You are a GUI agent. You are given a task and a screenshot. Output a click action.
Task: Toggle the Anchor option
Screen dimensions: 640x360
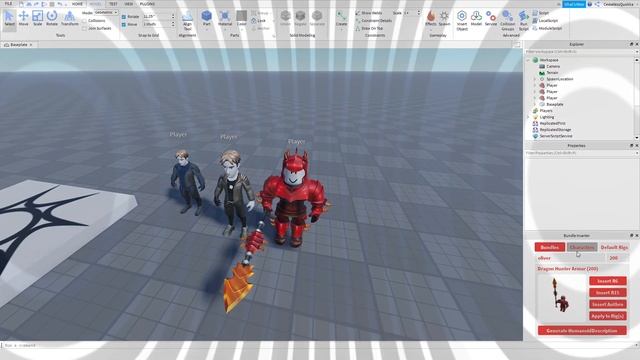260,28
